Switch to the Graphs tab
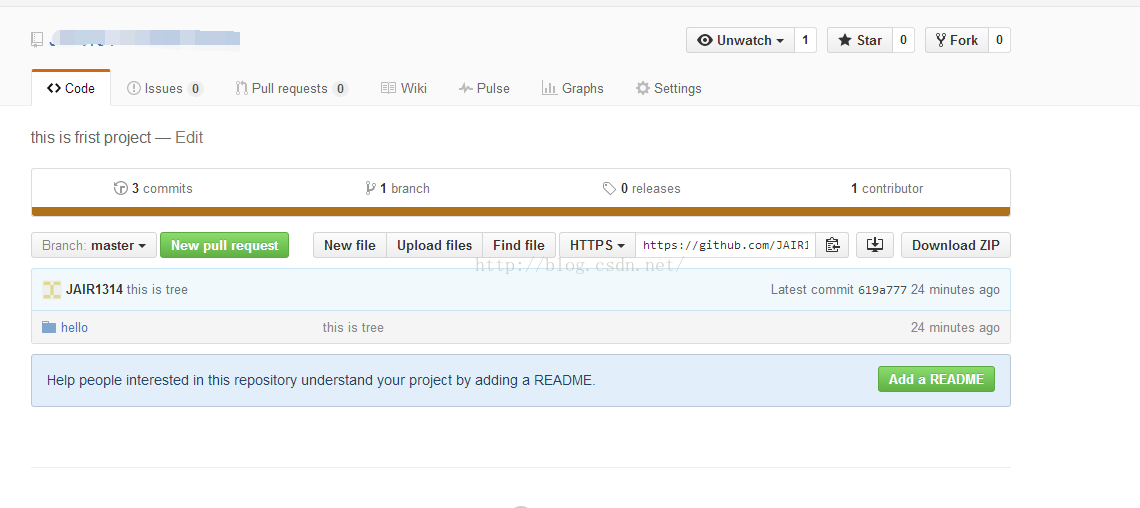The width and height of the screenshot is (1140, 508). (x=573, y=88)
